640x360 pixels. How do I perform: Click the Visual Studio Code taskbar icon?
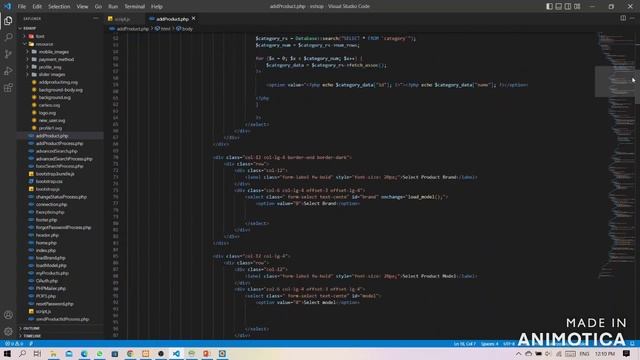point(176,353)
